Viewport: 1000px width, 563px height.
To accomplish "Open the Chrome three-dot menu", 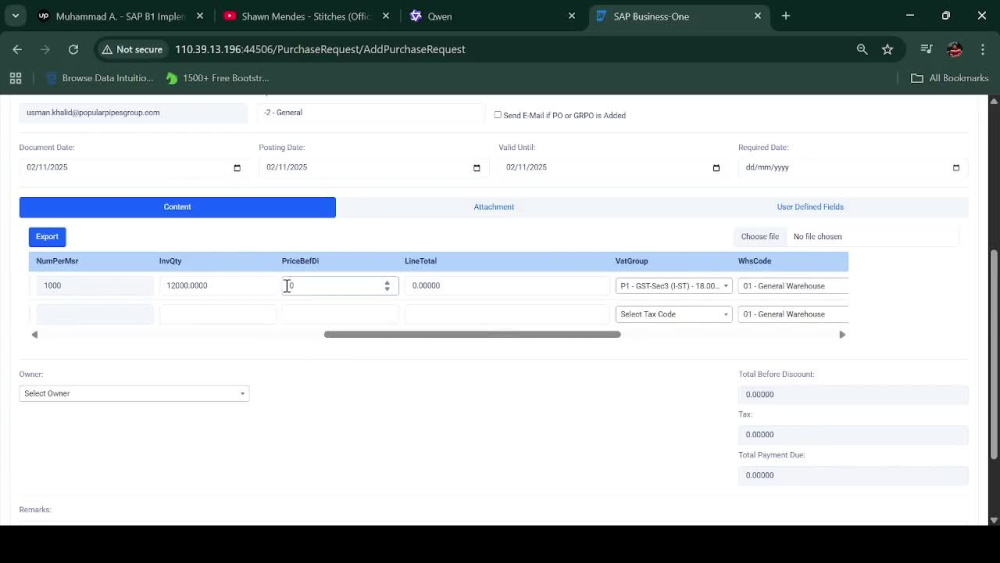I will coord(982,49).
